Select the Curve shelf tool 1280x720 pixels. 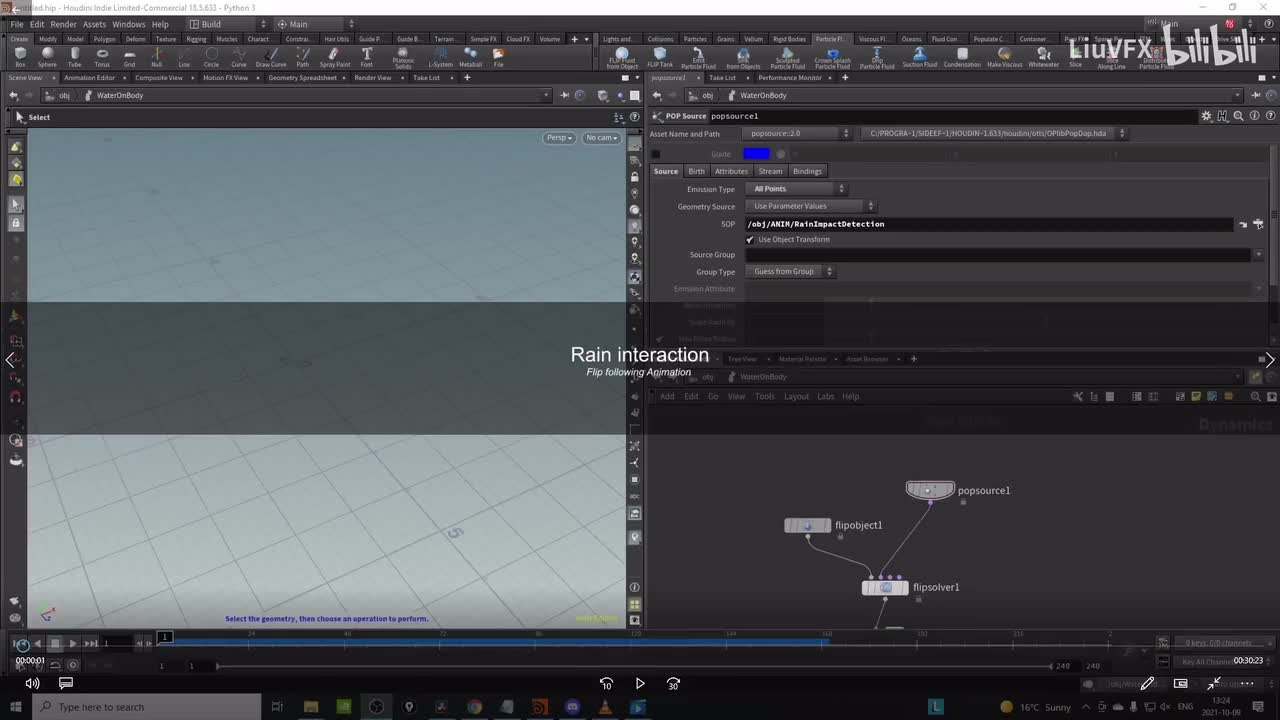(239, 57)
